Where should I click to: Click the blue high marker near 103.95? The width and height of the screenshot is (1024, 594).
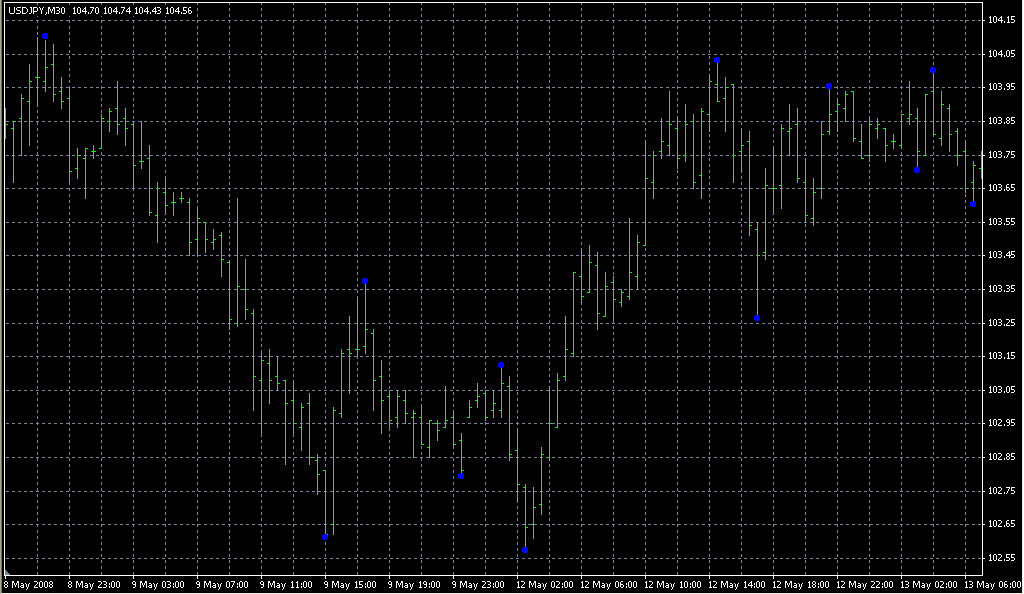click(x=829, y=86)
